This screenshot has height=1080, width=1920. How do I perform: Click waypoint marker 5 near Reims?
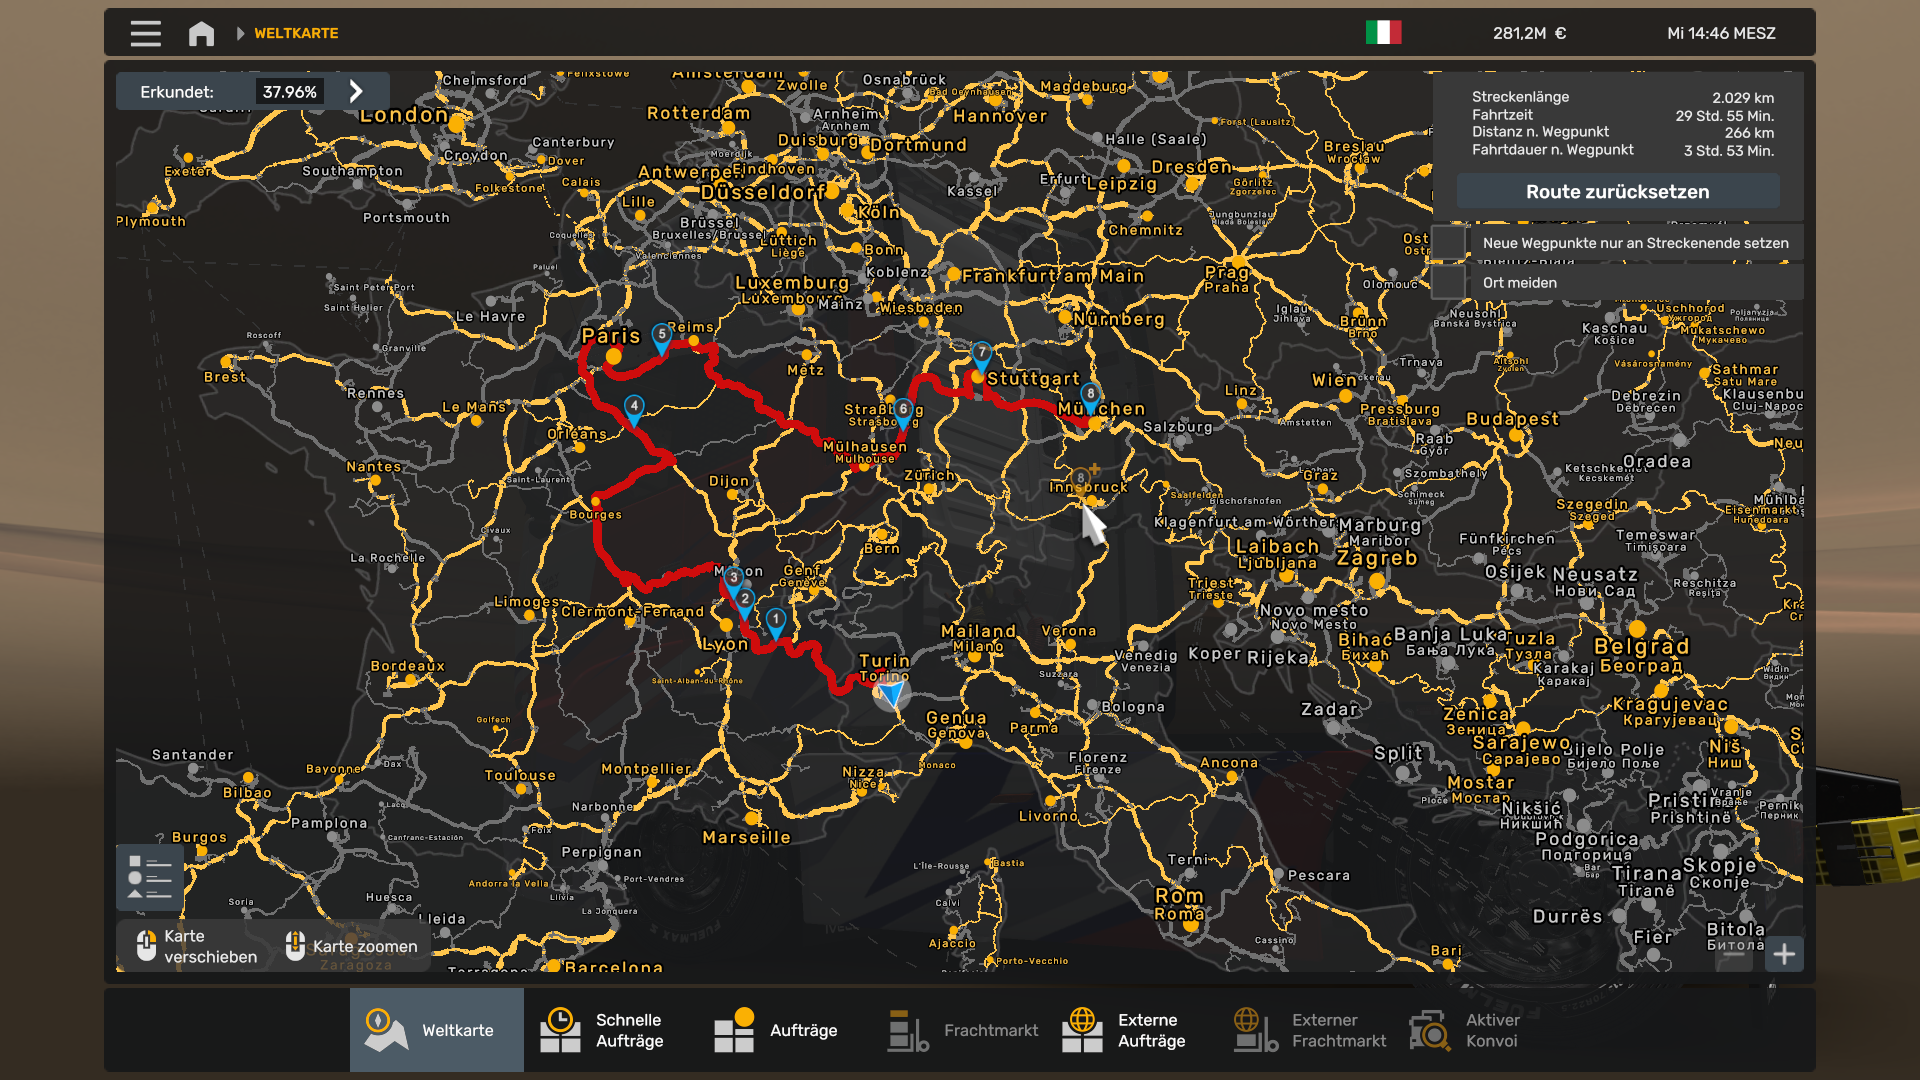pos(661,337)
